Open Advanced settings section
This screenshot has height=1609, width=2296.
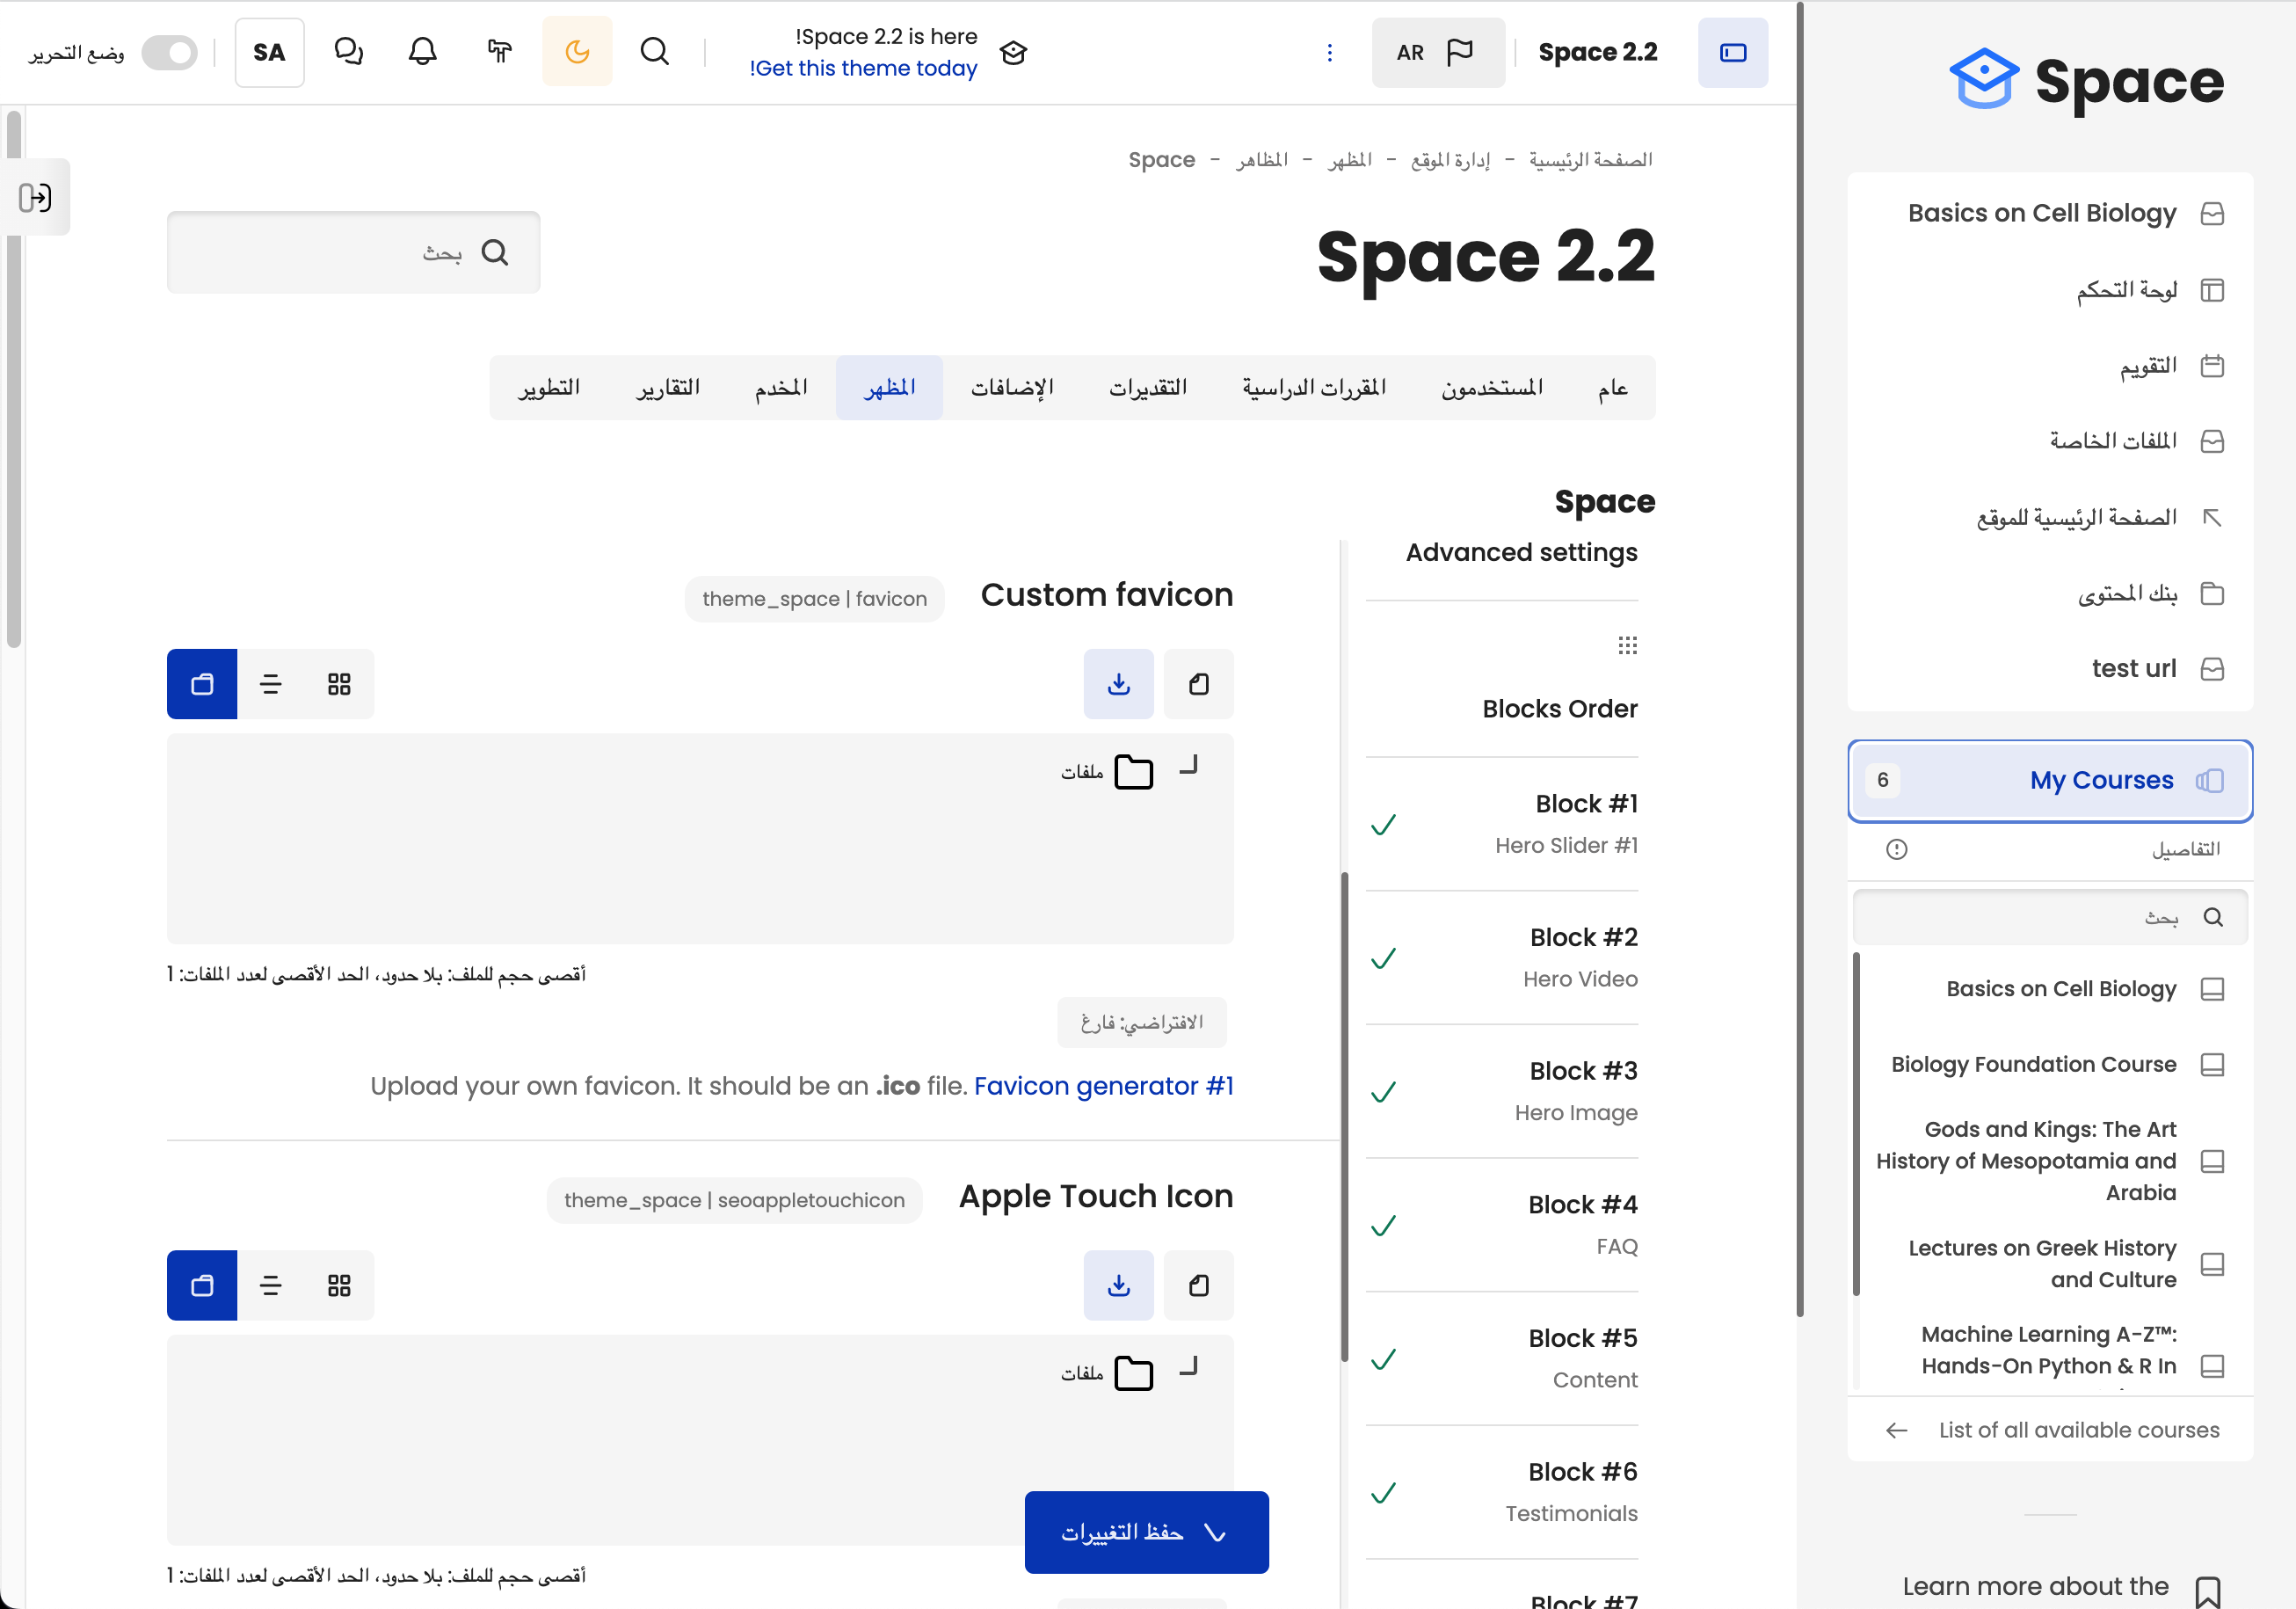(x=1521, y=552)
